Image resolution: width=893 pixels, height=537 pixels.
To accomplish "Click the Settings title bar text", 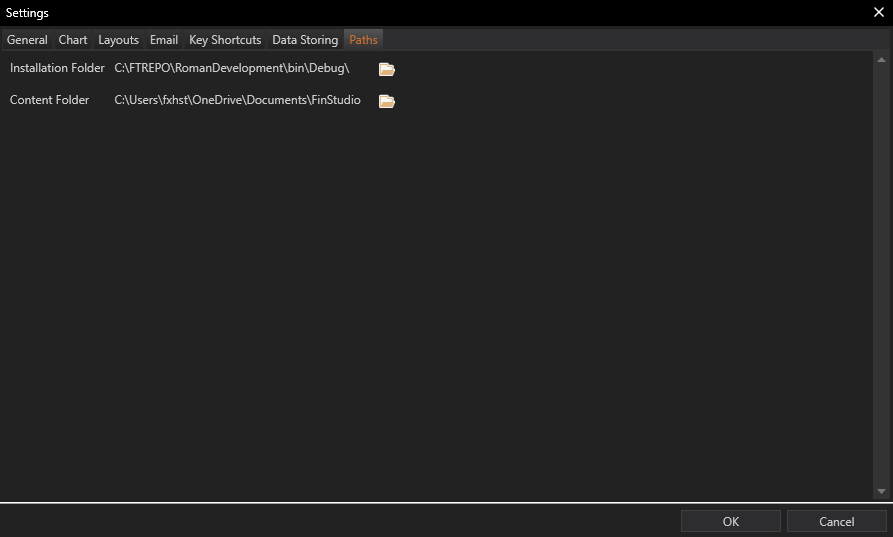I will pos(27,13).
